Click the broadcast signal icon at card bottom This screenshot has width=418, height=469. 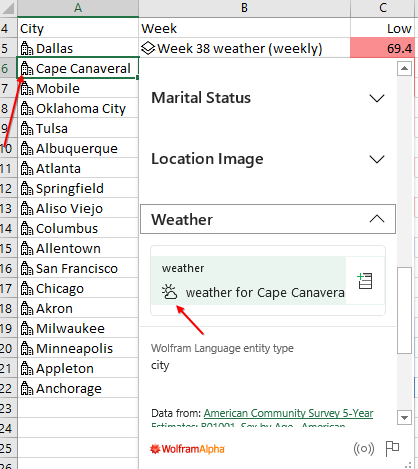[x=364, y=449]
